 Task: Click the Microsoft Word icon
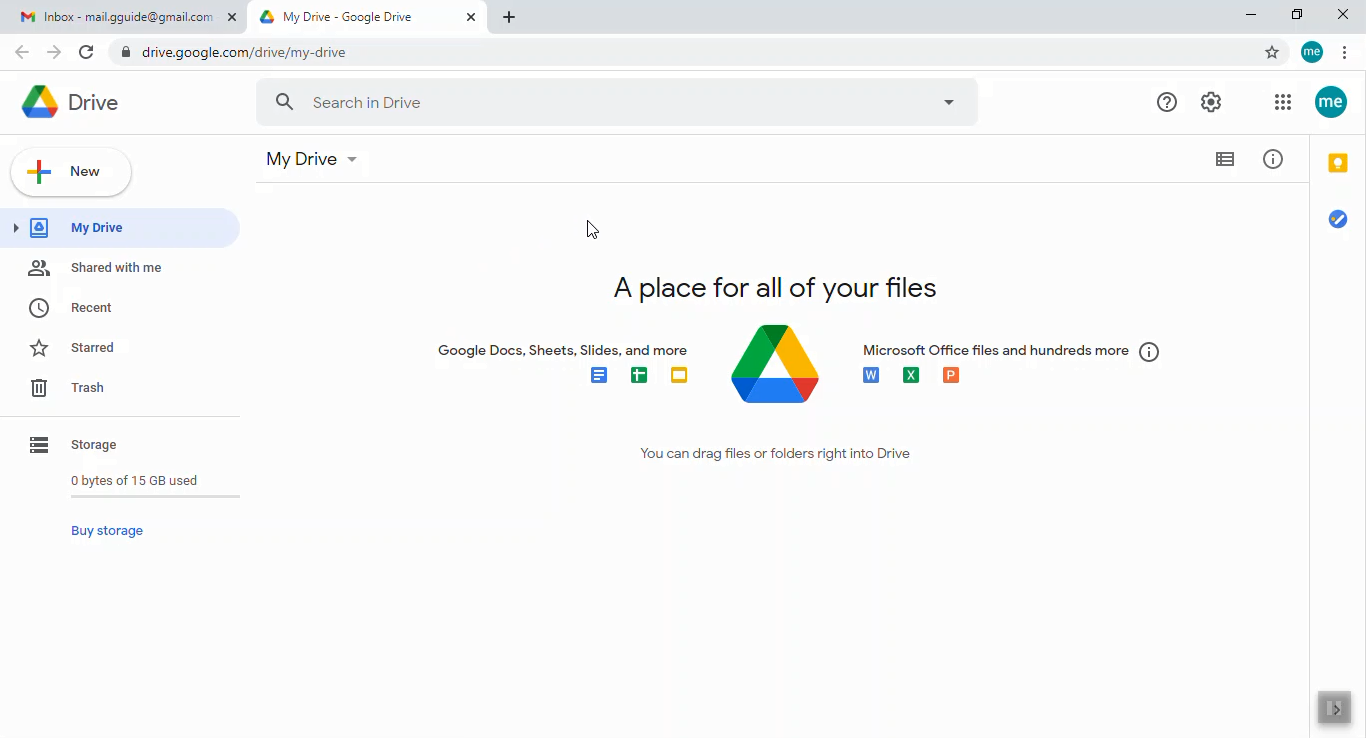pos(871,375)
